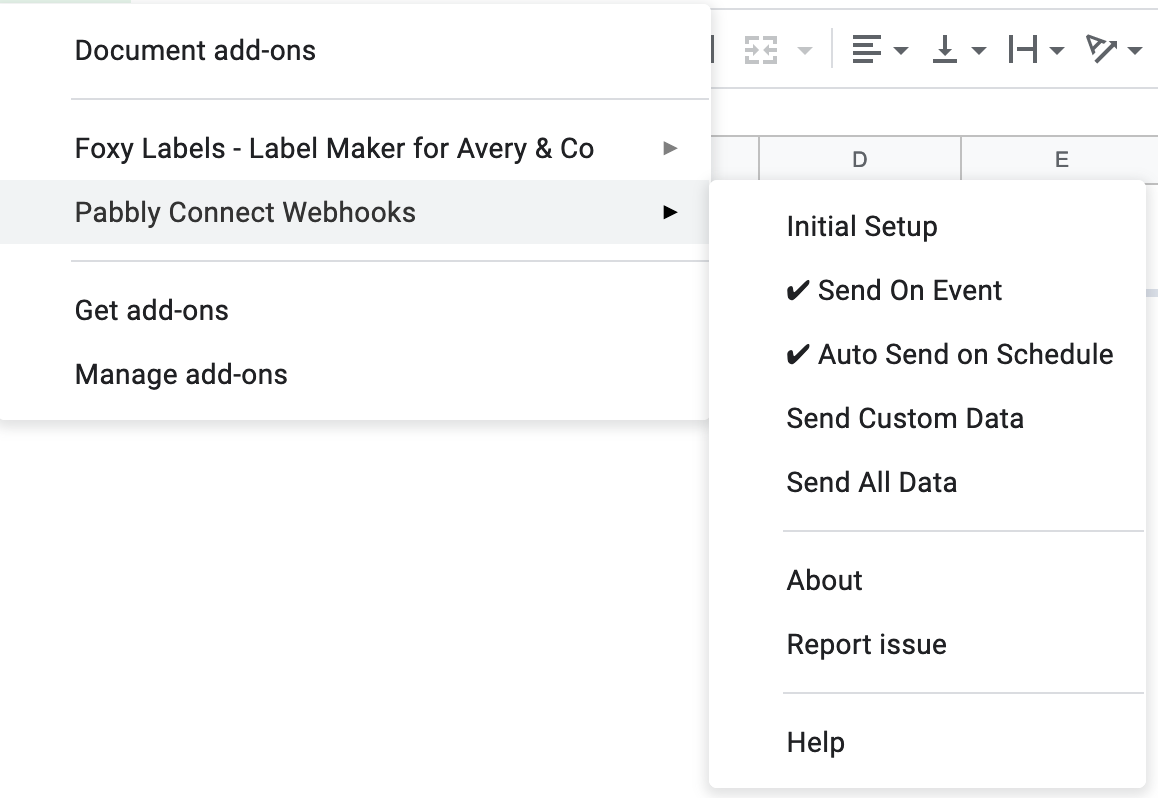Open text wrapping dropdown arrow
Image resolution: width=1158 pixels, height=798 pixels.
1057,51
